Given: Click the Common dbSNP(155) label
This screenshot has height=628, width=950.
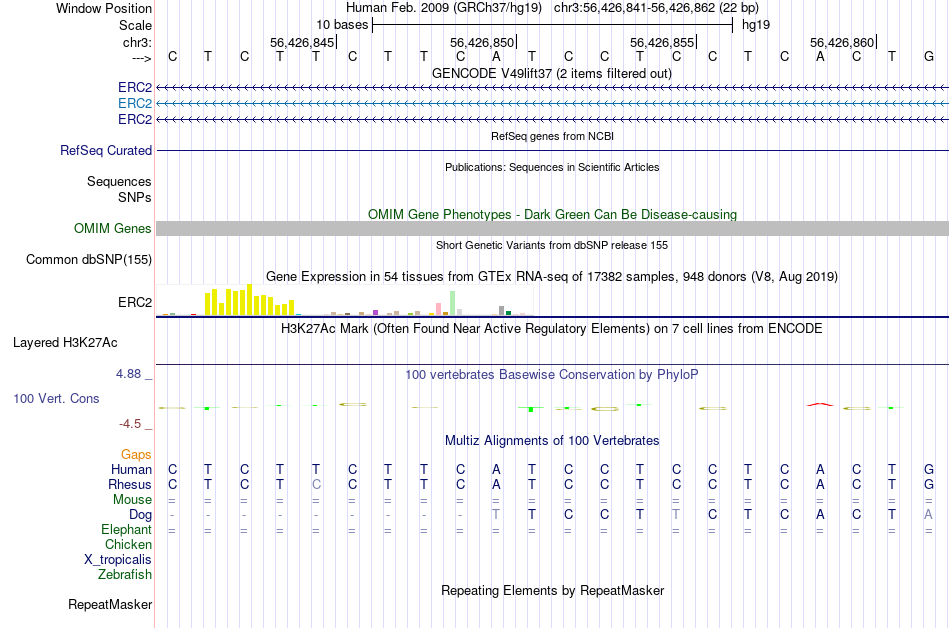Looking at the screenshot, I should click(x=88, y=259).
